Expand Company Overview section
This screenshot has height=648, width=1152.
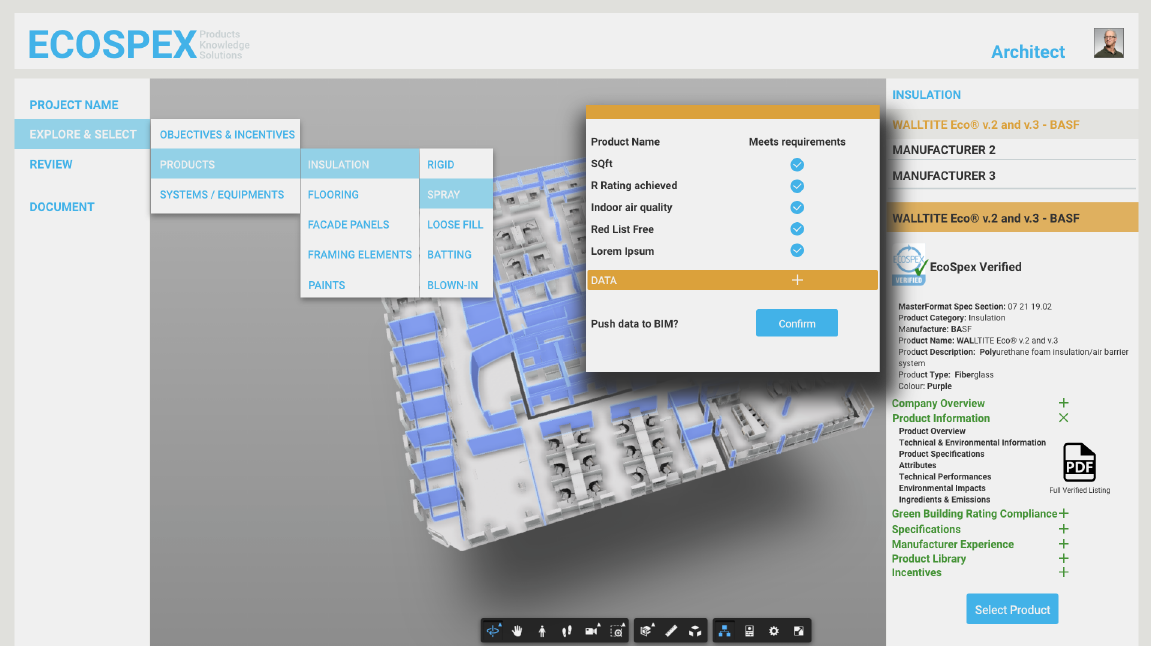(1063, 403)
